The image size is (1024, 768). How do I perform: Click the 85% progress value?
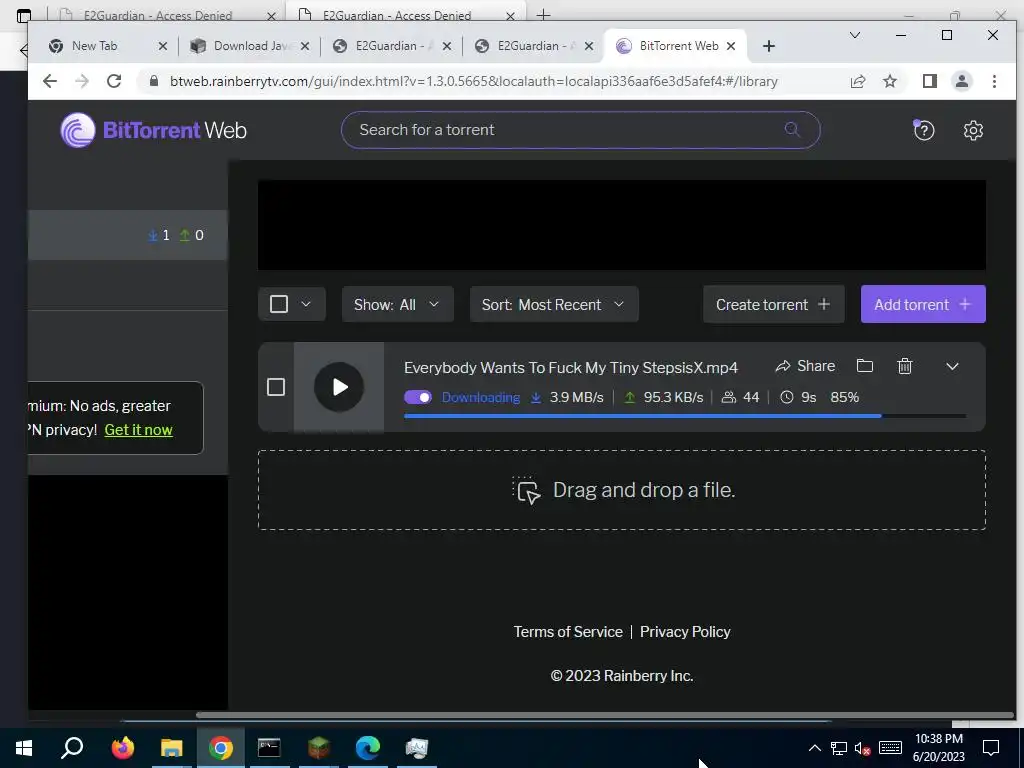(x=844, y=397)
